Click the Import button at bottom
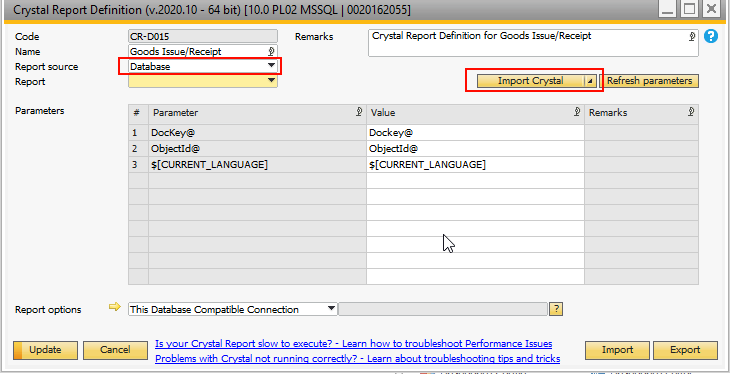The width and height of the screenshot is (730, 374). click(x=617, y=350)
